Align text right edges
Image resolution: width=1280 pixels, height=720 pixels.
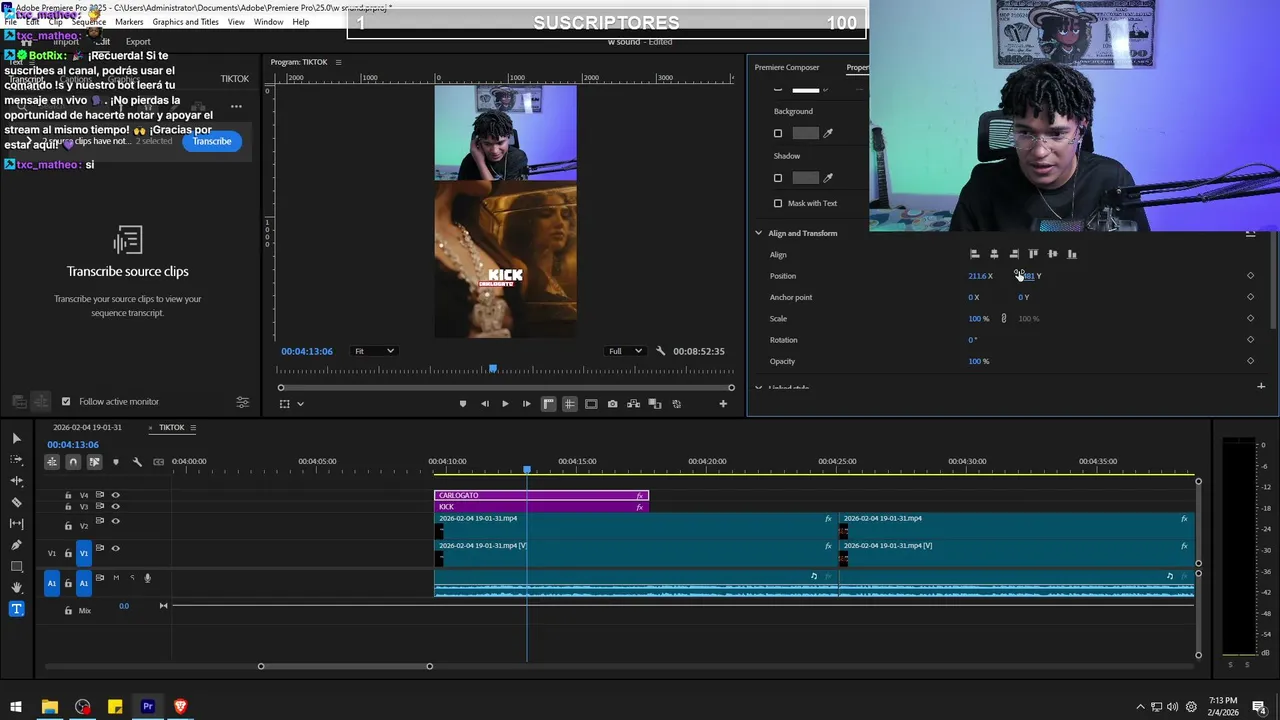[x=1014, y=254]
